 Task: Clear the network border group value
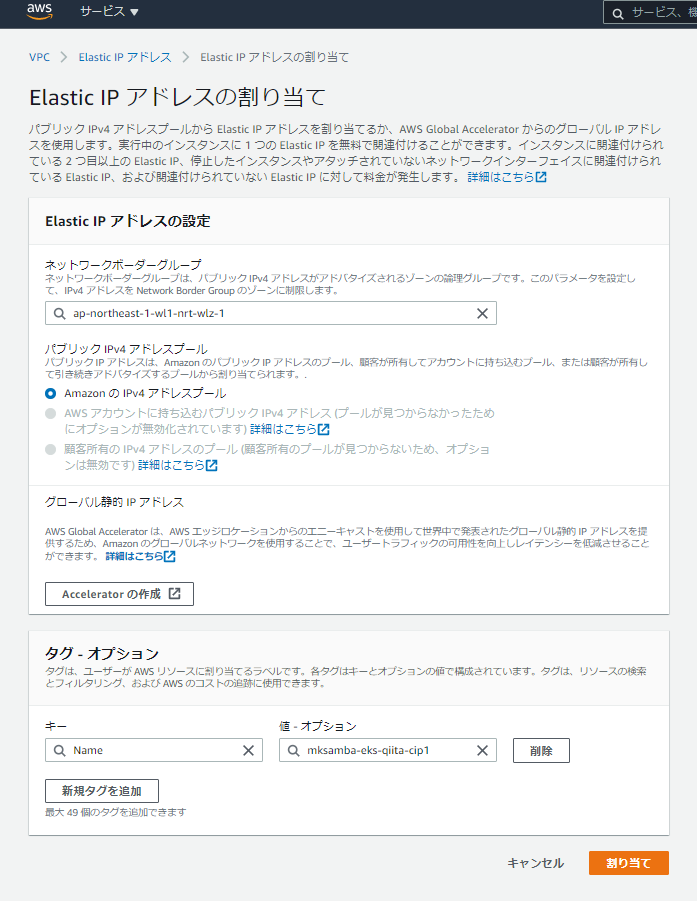pos(482,313)
